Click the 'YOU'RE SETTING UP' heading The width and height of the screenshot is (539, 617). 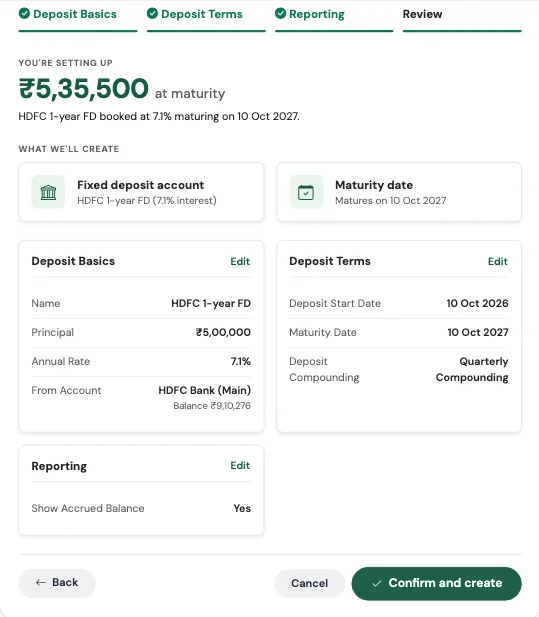[66, 63]
